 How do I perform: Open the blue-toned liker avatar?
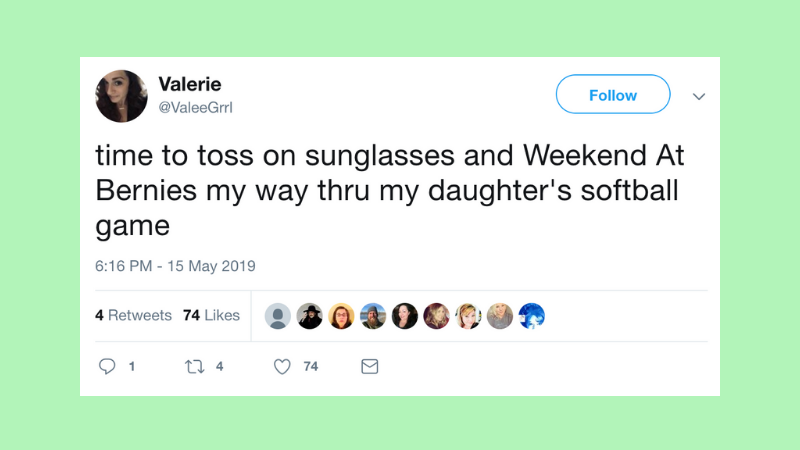(532, 316)
